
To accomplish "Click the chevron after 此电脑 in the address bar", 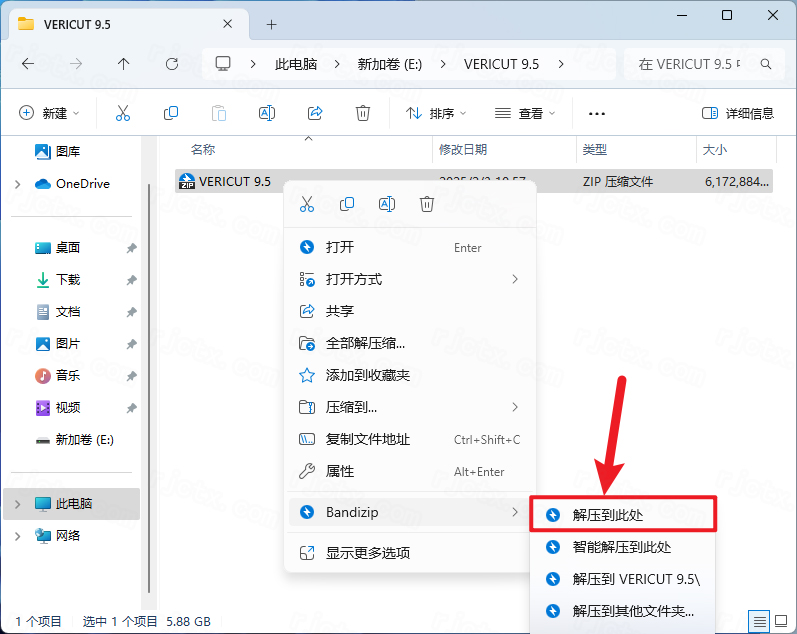I will pos(337,64).
